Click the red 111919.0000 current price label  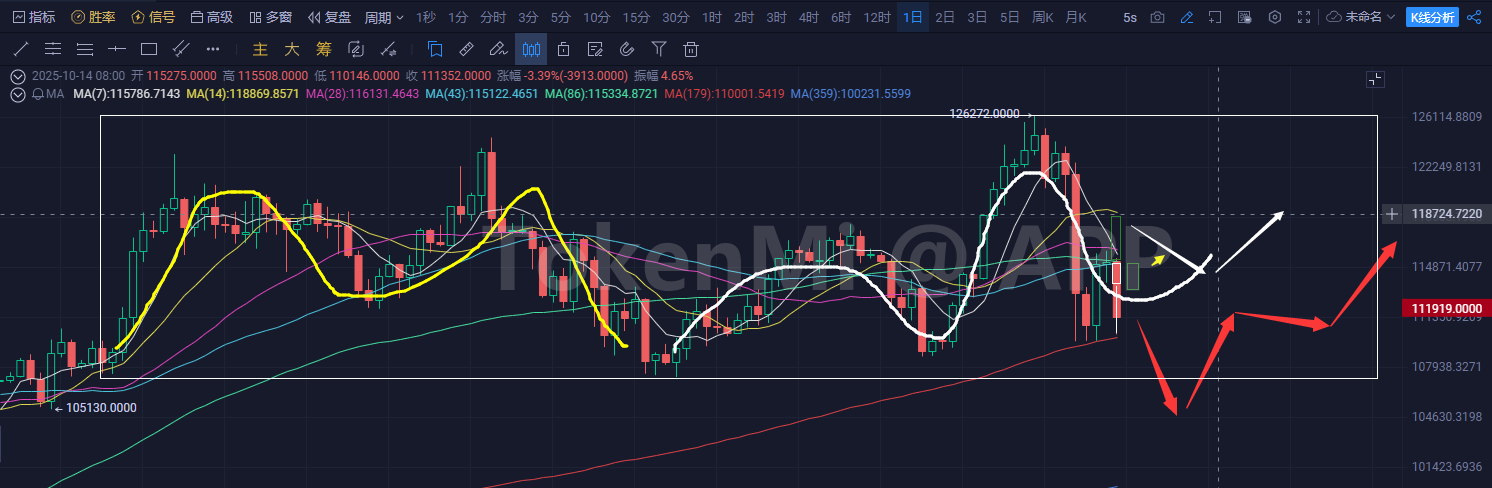pos(1446,308)
